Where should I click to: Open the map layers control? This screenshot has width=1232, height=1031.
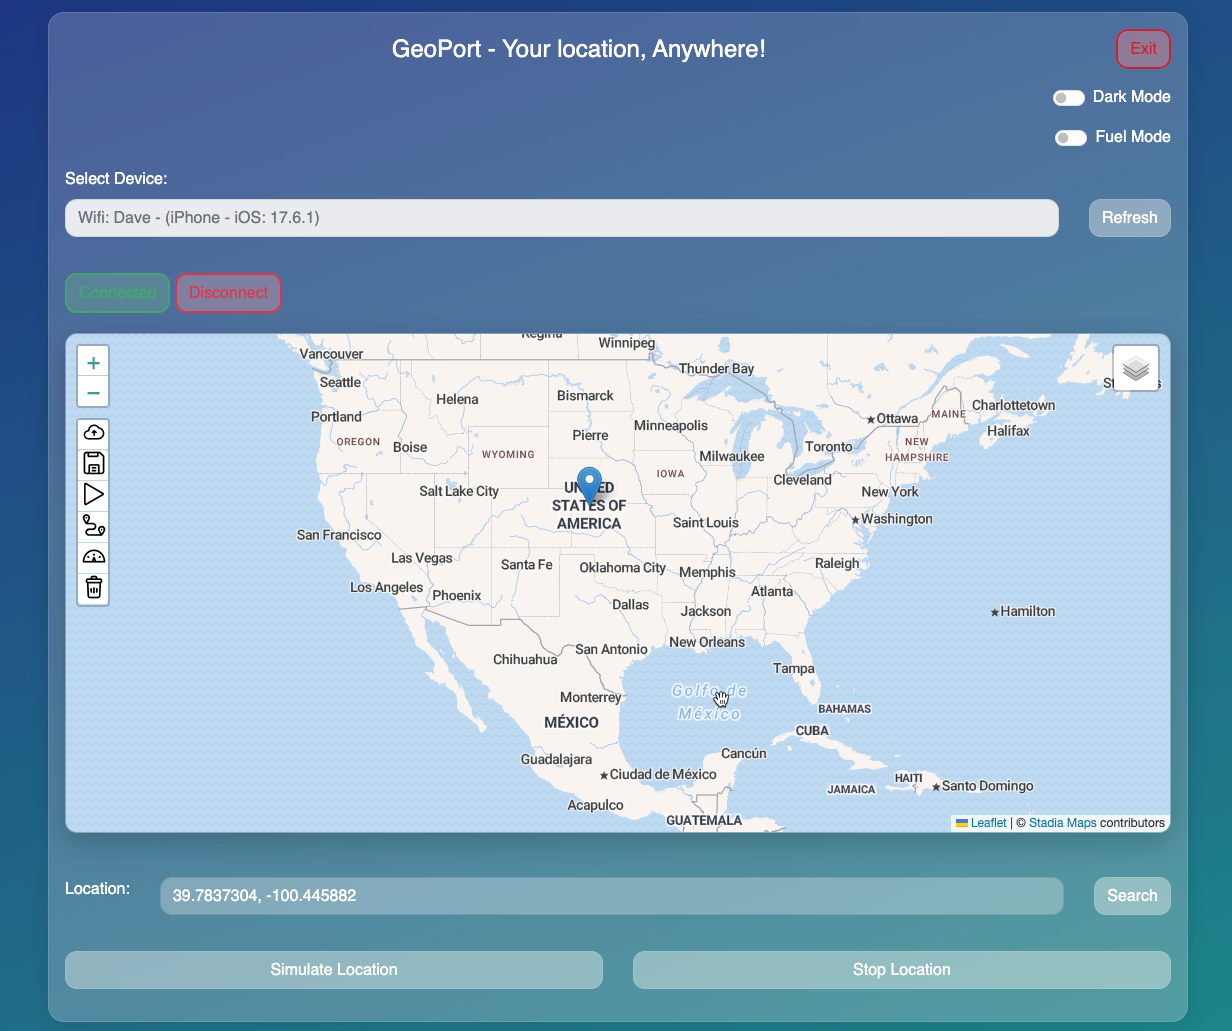[1135, 368]
